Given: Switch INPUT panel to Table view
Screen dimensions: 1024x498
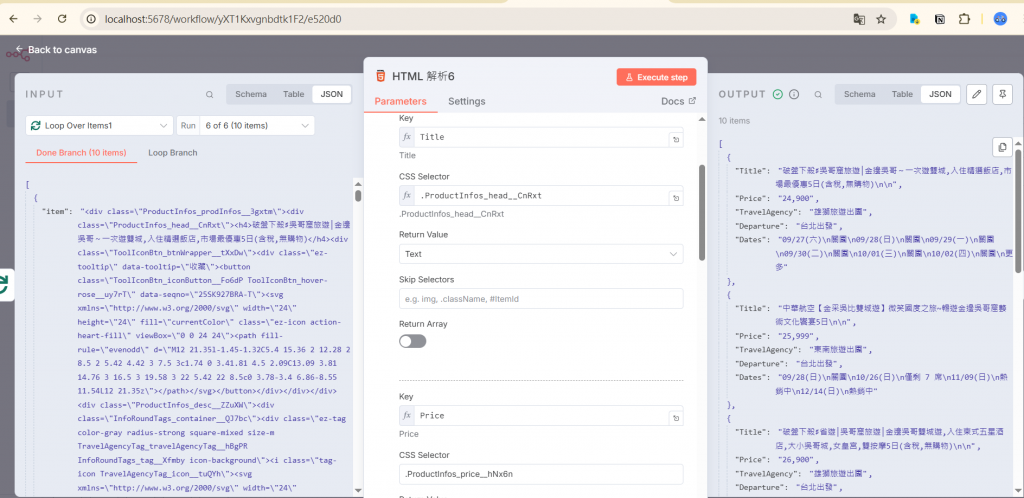Looking at the screenshot, I should (293, 94).
